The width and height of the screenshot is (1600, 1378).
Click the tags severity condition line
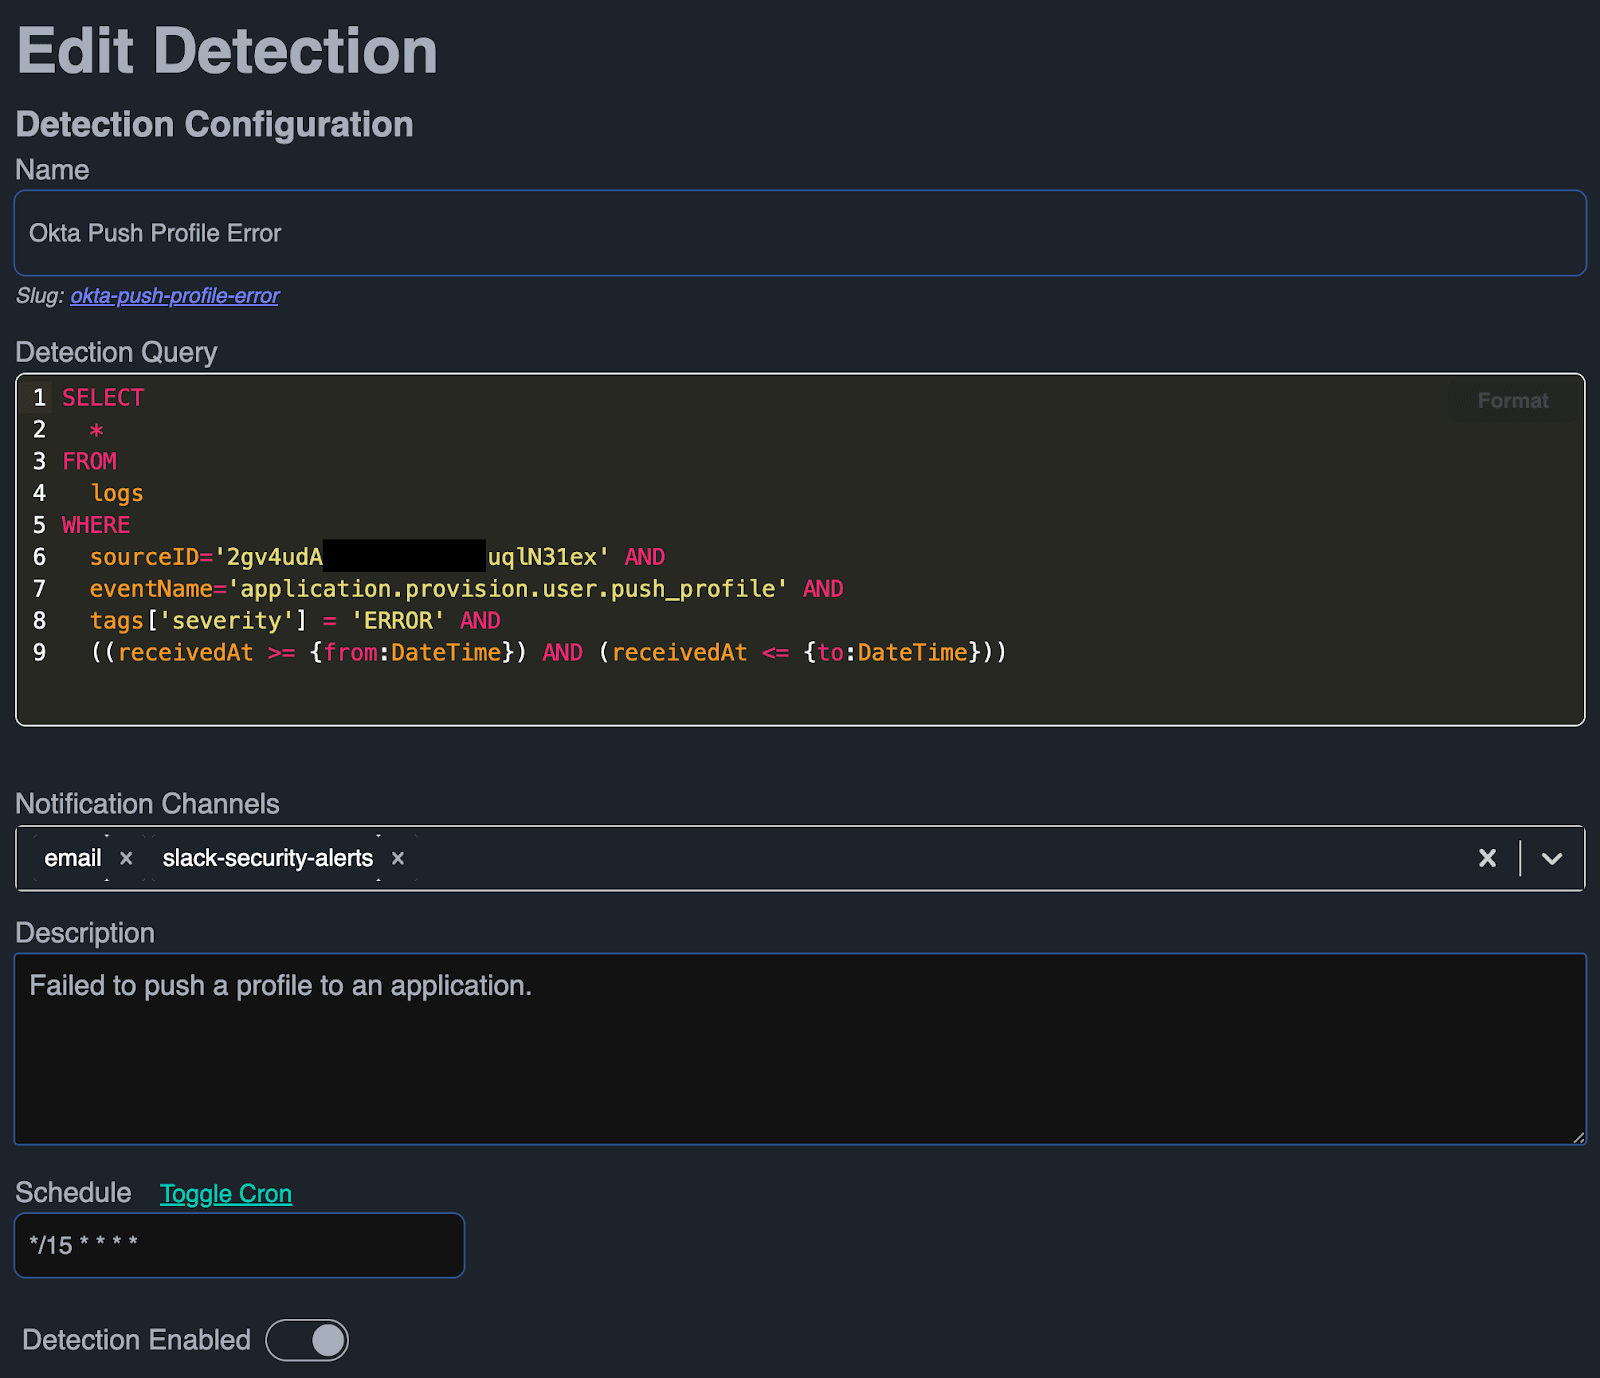[294, 620]
